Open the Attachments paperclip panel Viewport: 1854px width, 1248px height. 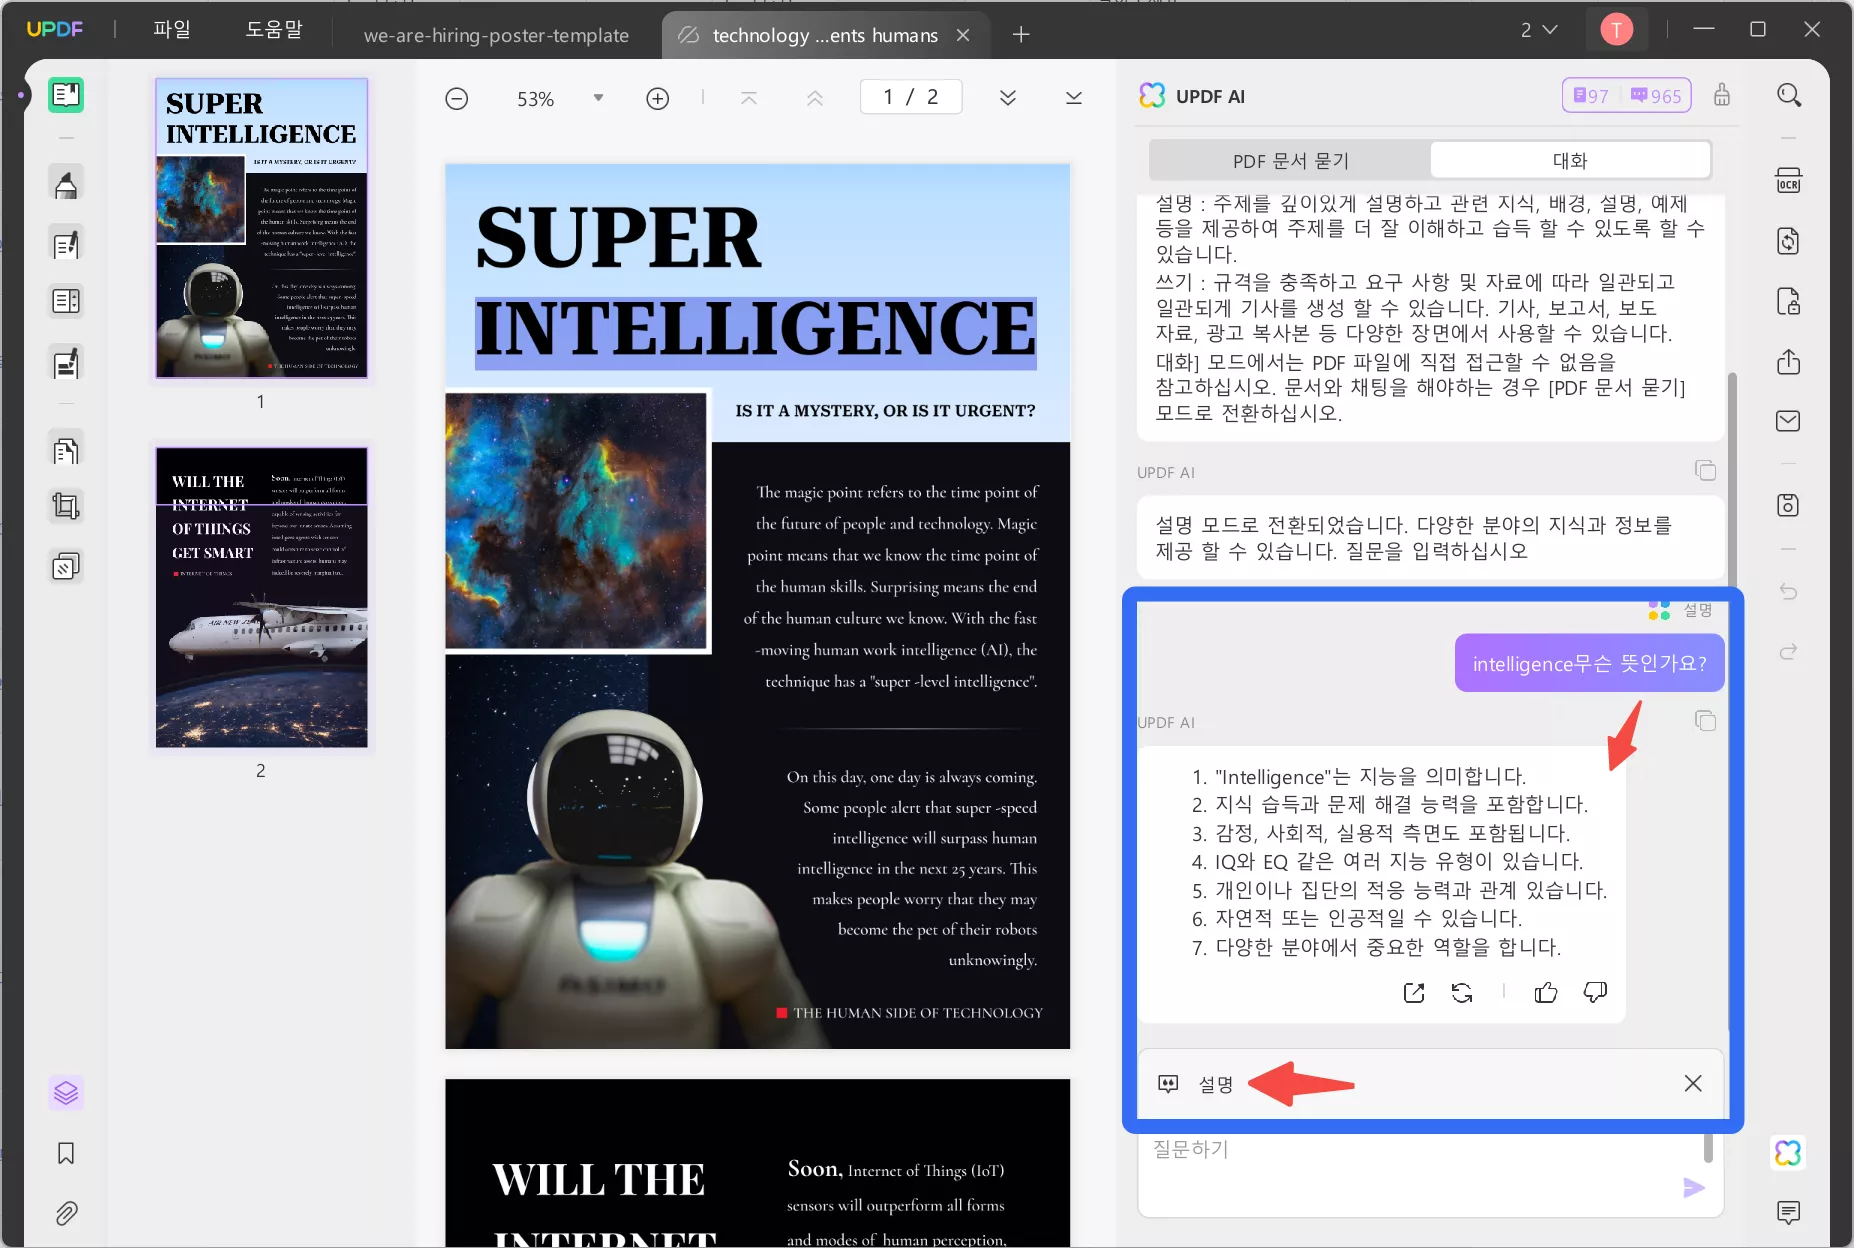click(66, 1214)
